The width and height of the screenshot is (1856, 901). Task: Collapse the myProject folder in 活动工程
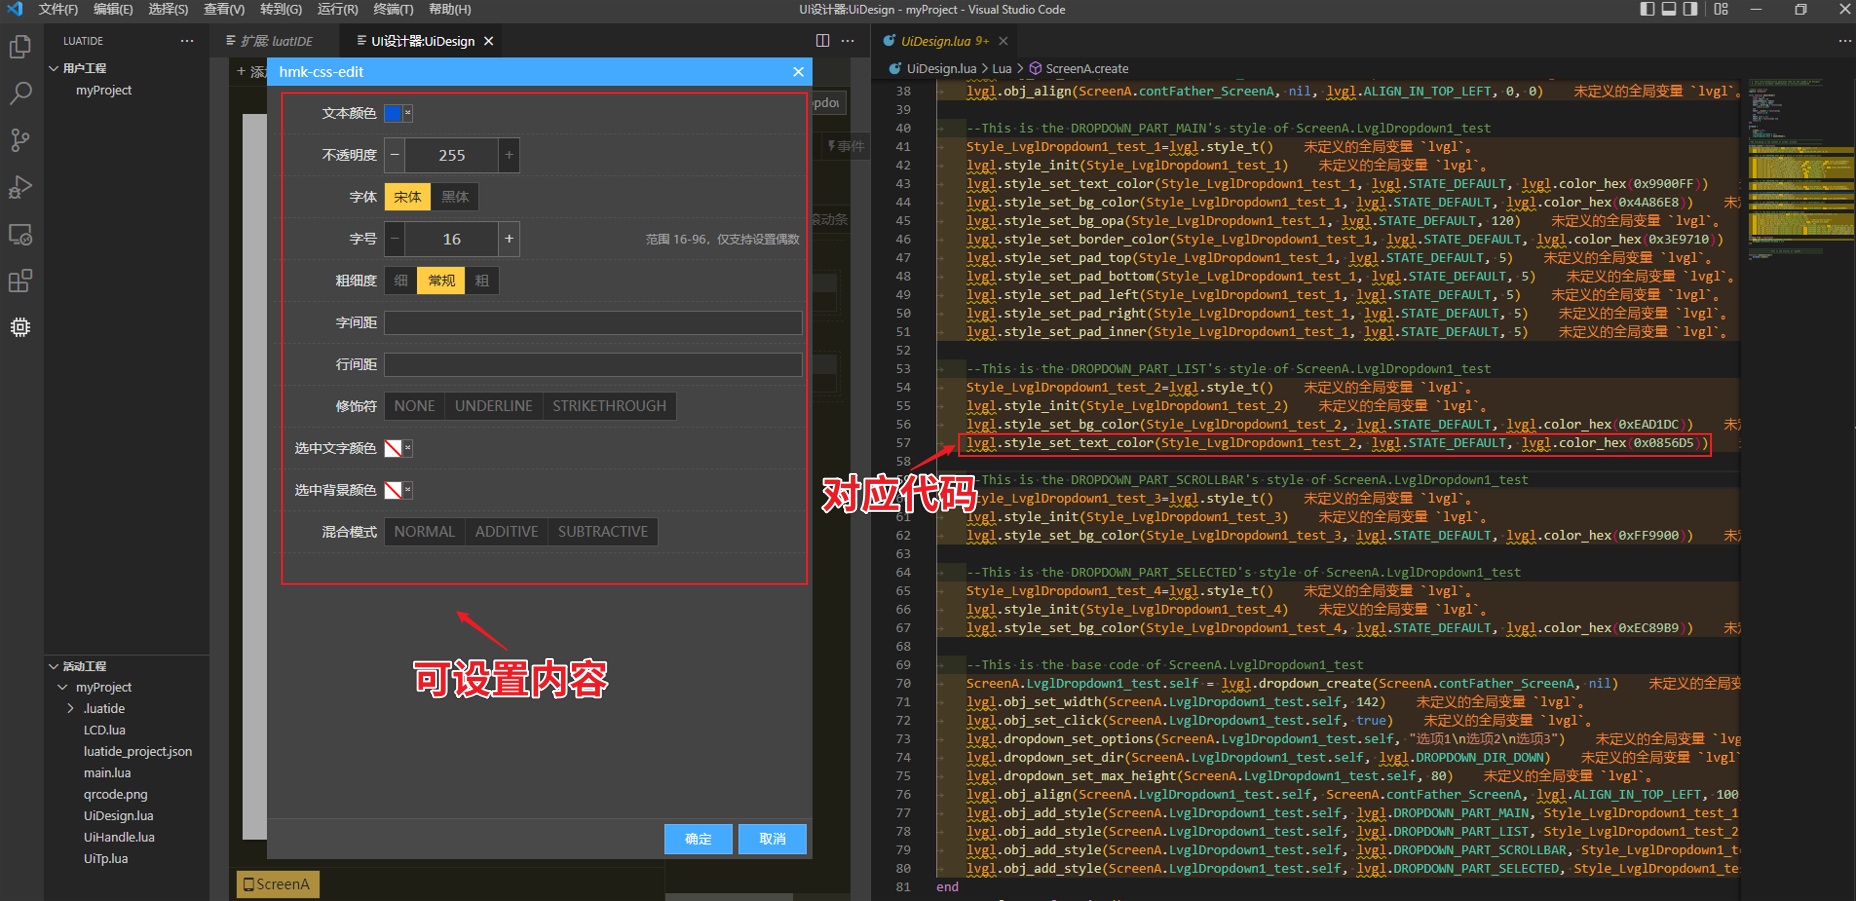63,687
